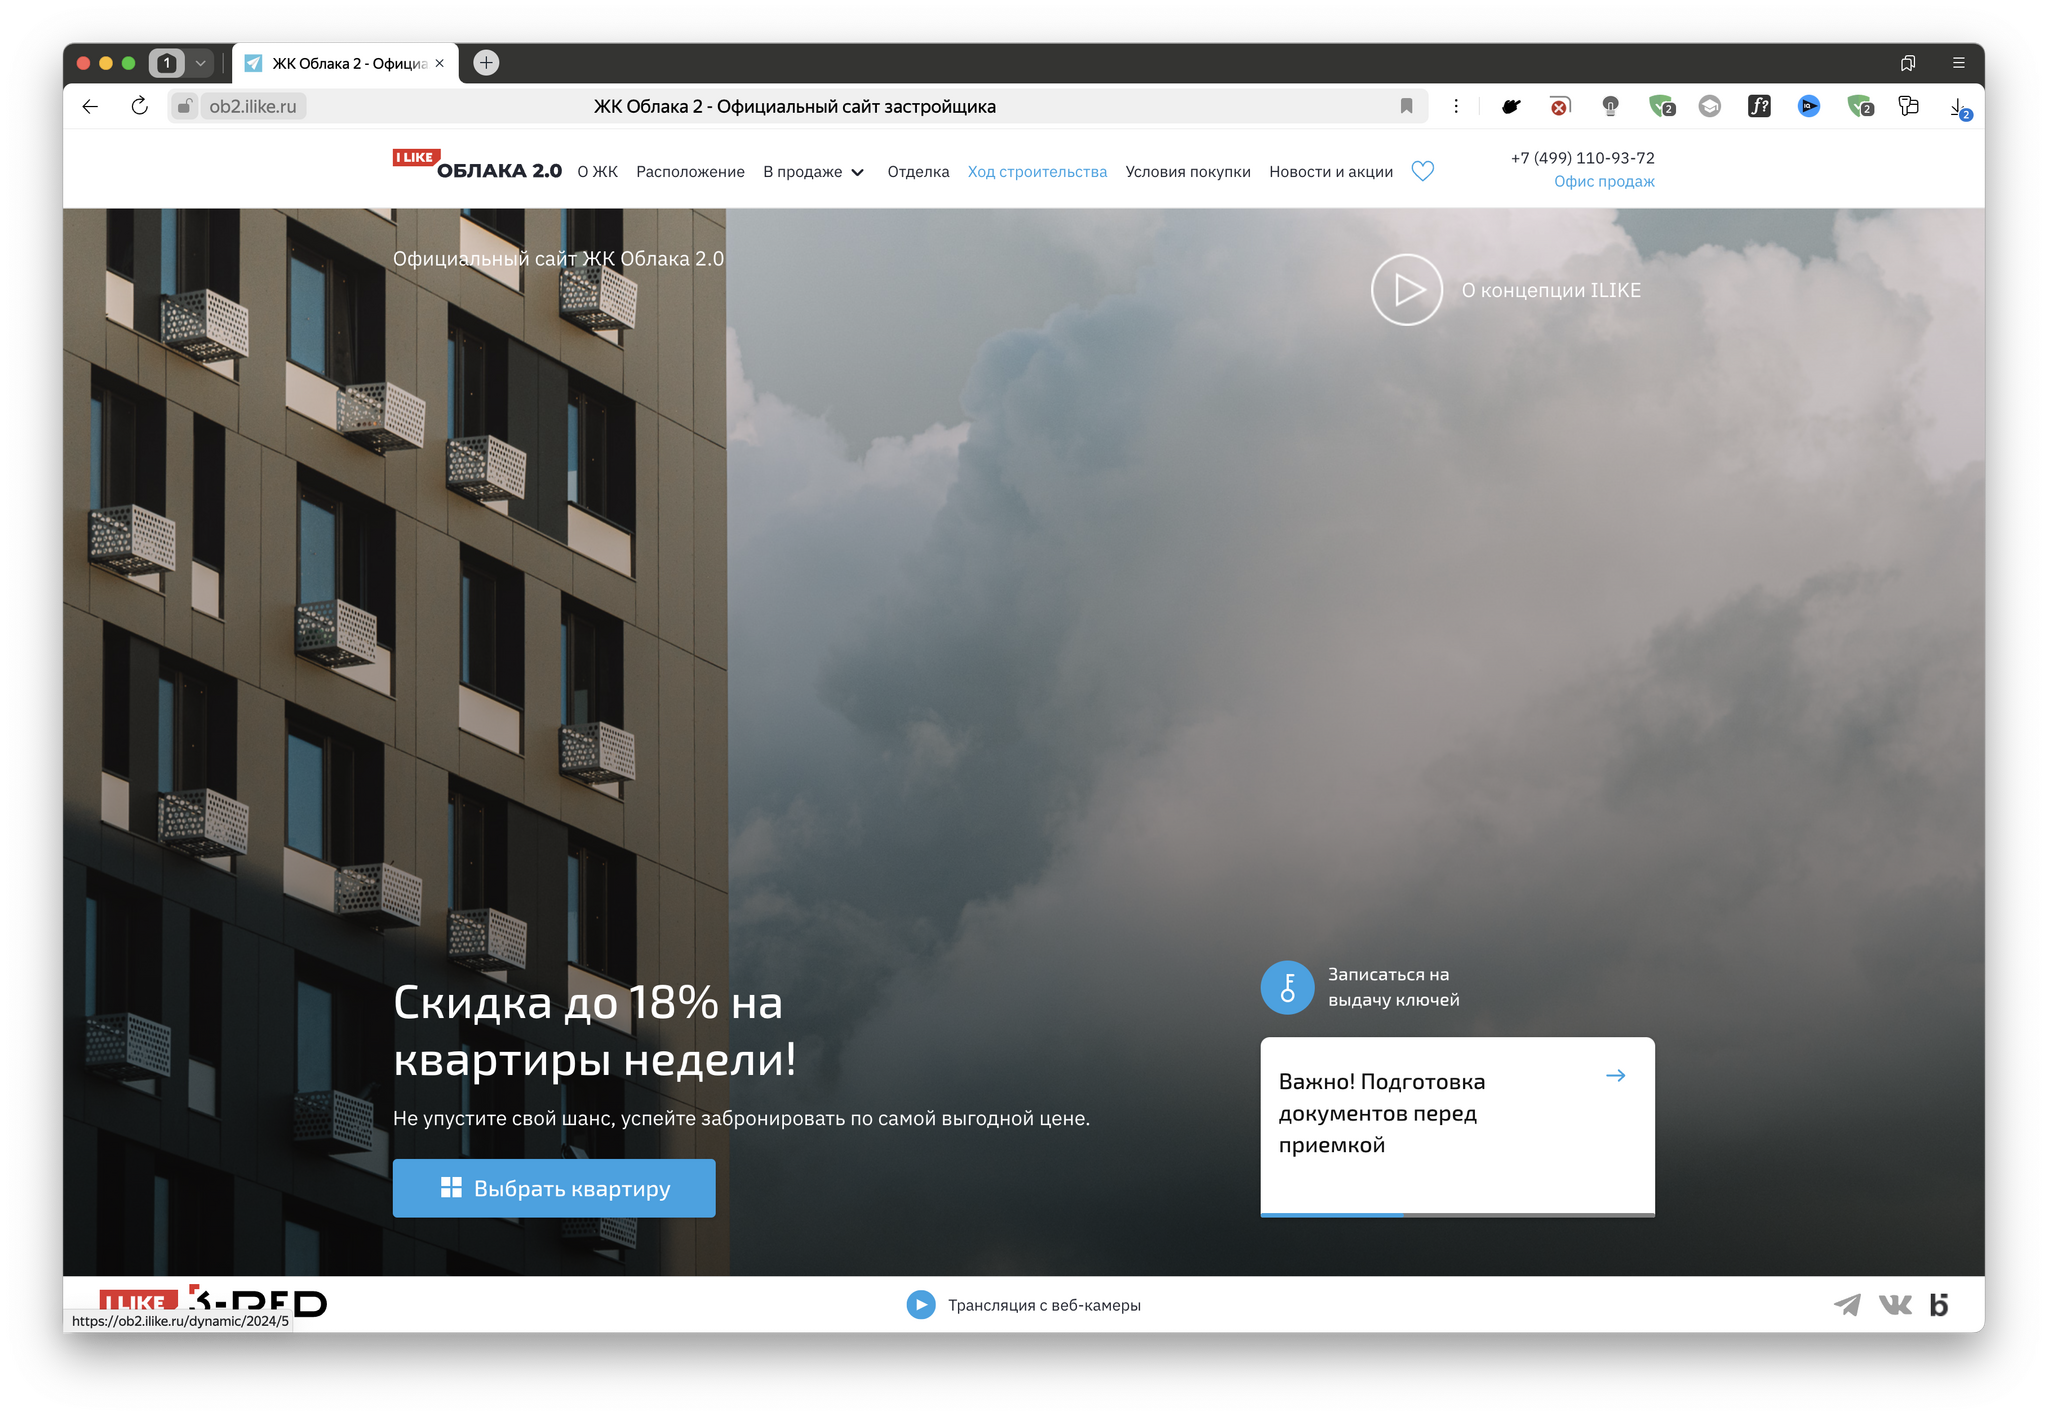This screenshot has width=2048, height=1416.
Task: Click Выбрать квартиру button
Action: tap(552, 1187)
